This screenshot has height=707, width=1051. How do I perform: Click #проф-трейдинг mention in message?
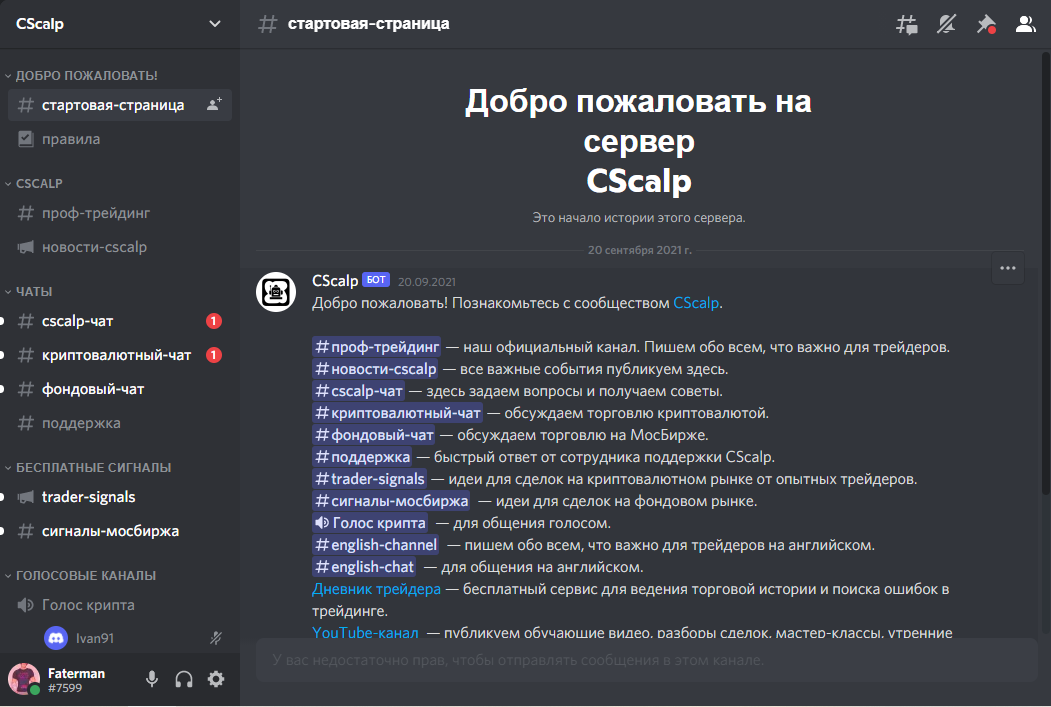click(377, 346)
